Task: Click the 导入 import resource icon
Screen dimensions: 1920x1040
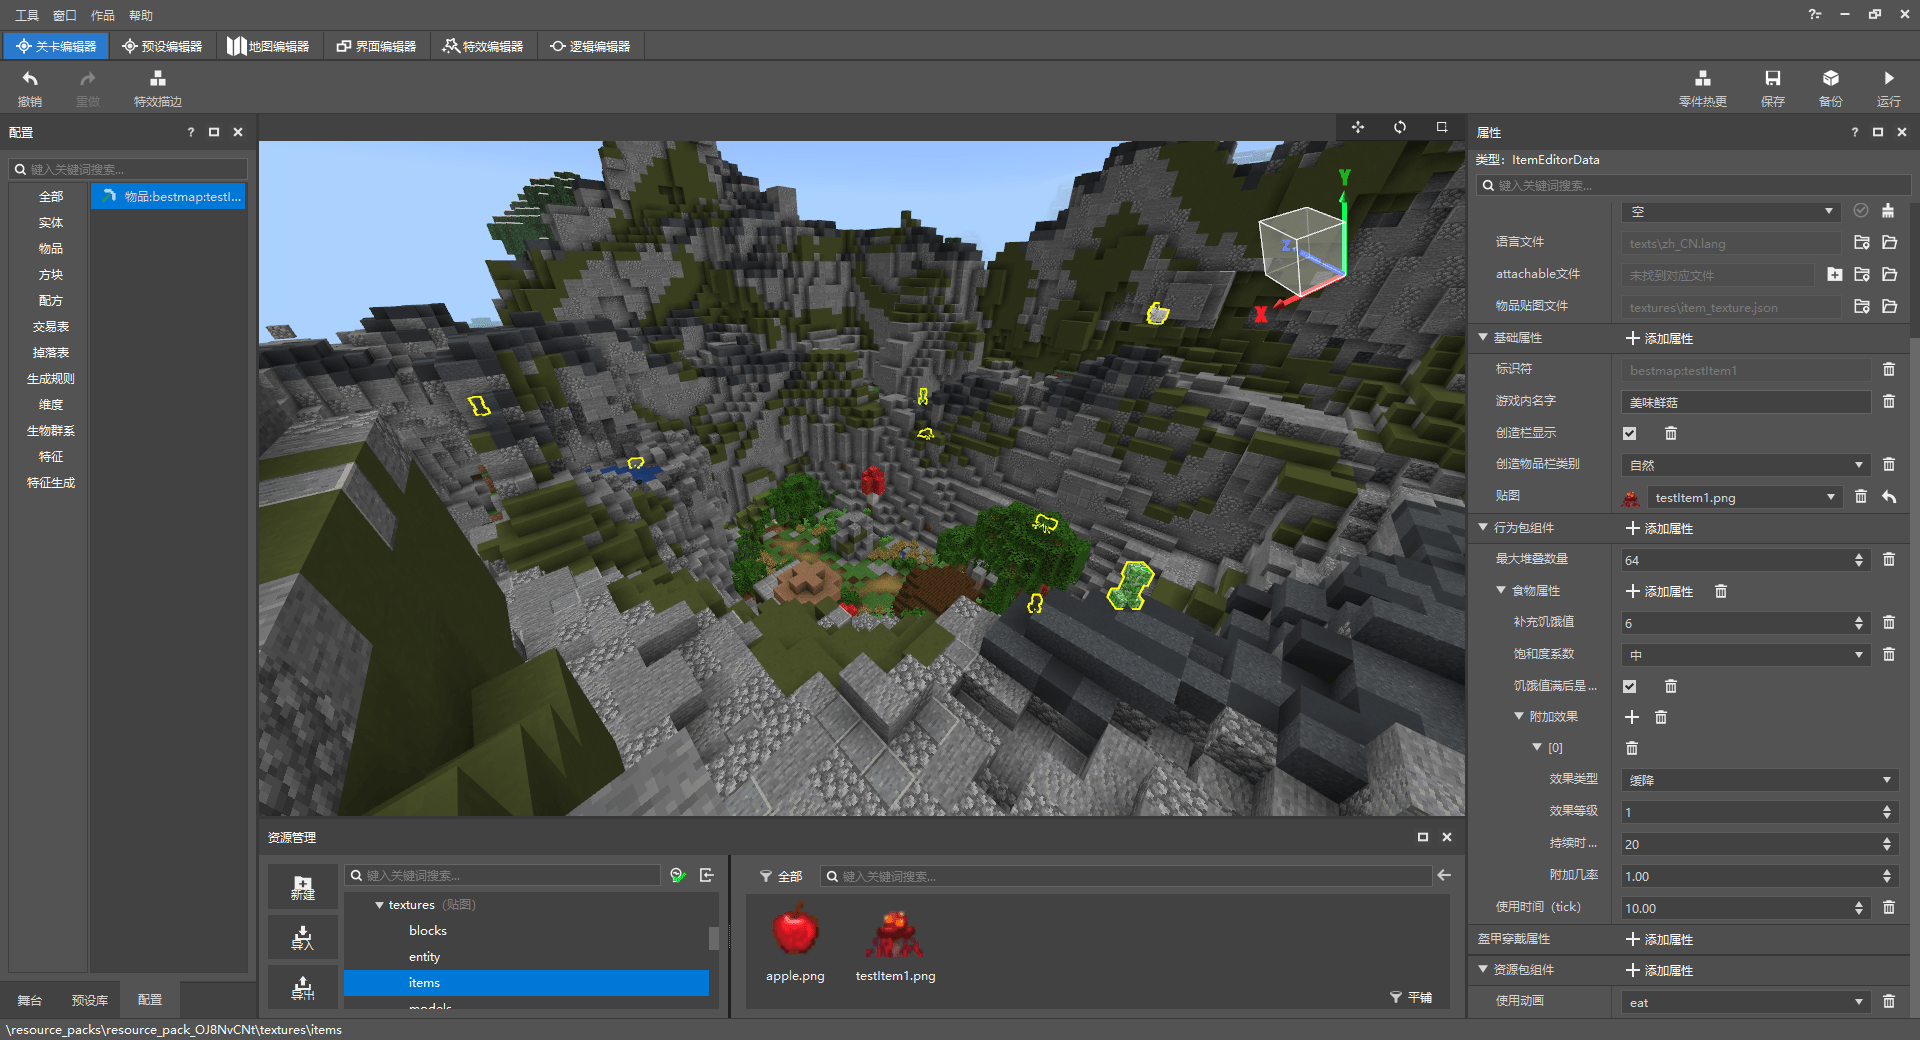Action: pyautogui.click(x=302, y=938)
